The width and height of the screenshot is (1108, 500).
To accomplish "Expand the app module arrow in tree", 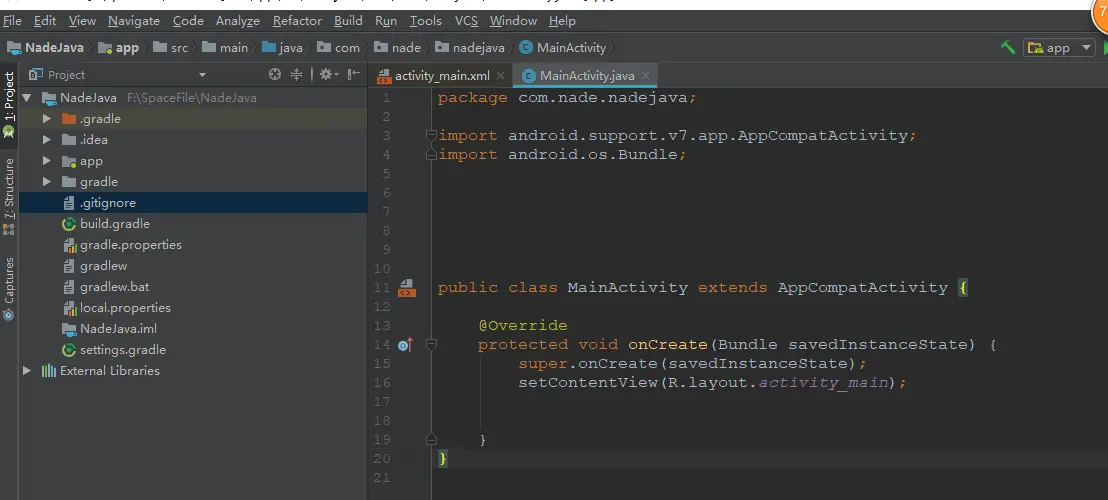I will (47, 161).
